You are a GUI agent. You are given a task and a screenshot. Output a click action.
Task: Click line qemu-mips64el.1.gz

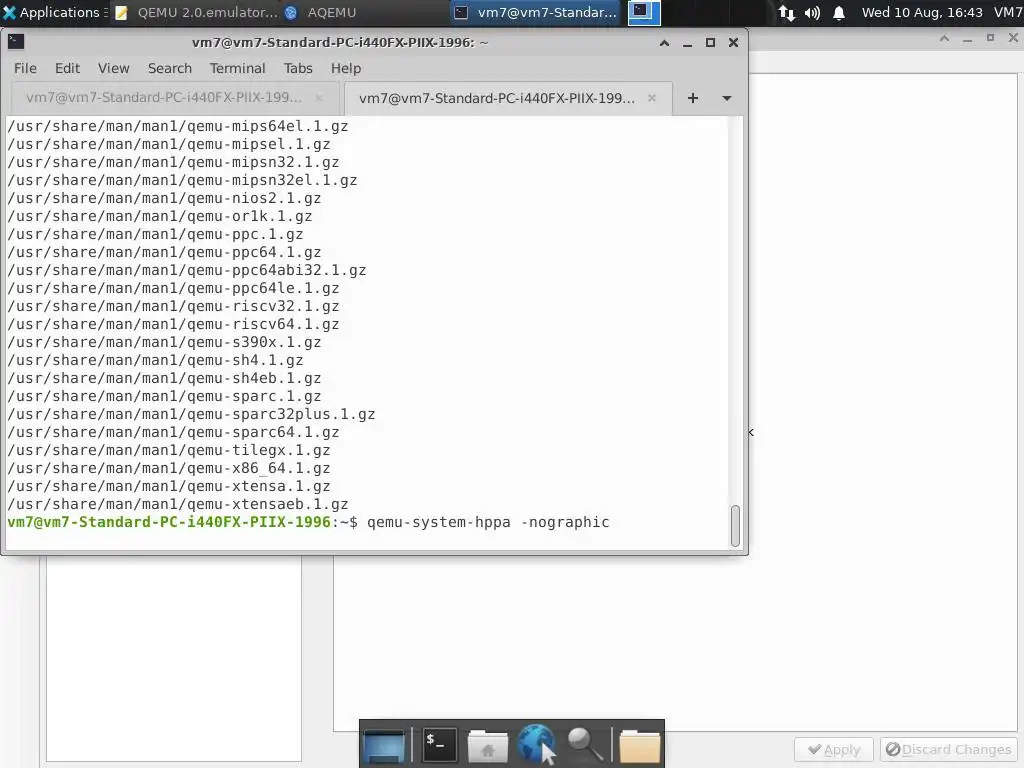(178, 126)
